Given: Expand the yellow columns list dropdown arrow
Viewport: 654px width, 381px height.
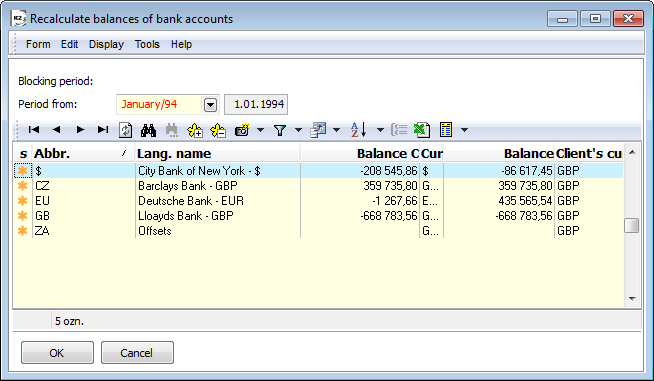Looking at the screenshot, I should pyautogui.click(x=464, y=130).
